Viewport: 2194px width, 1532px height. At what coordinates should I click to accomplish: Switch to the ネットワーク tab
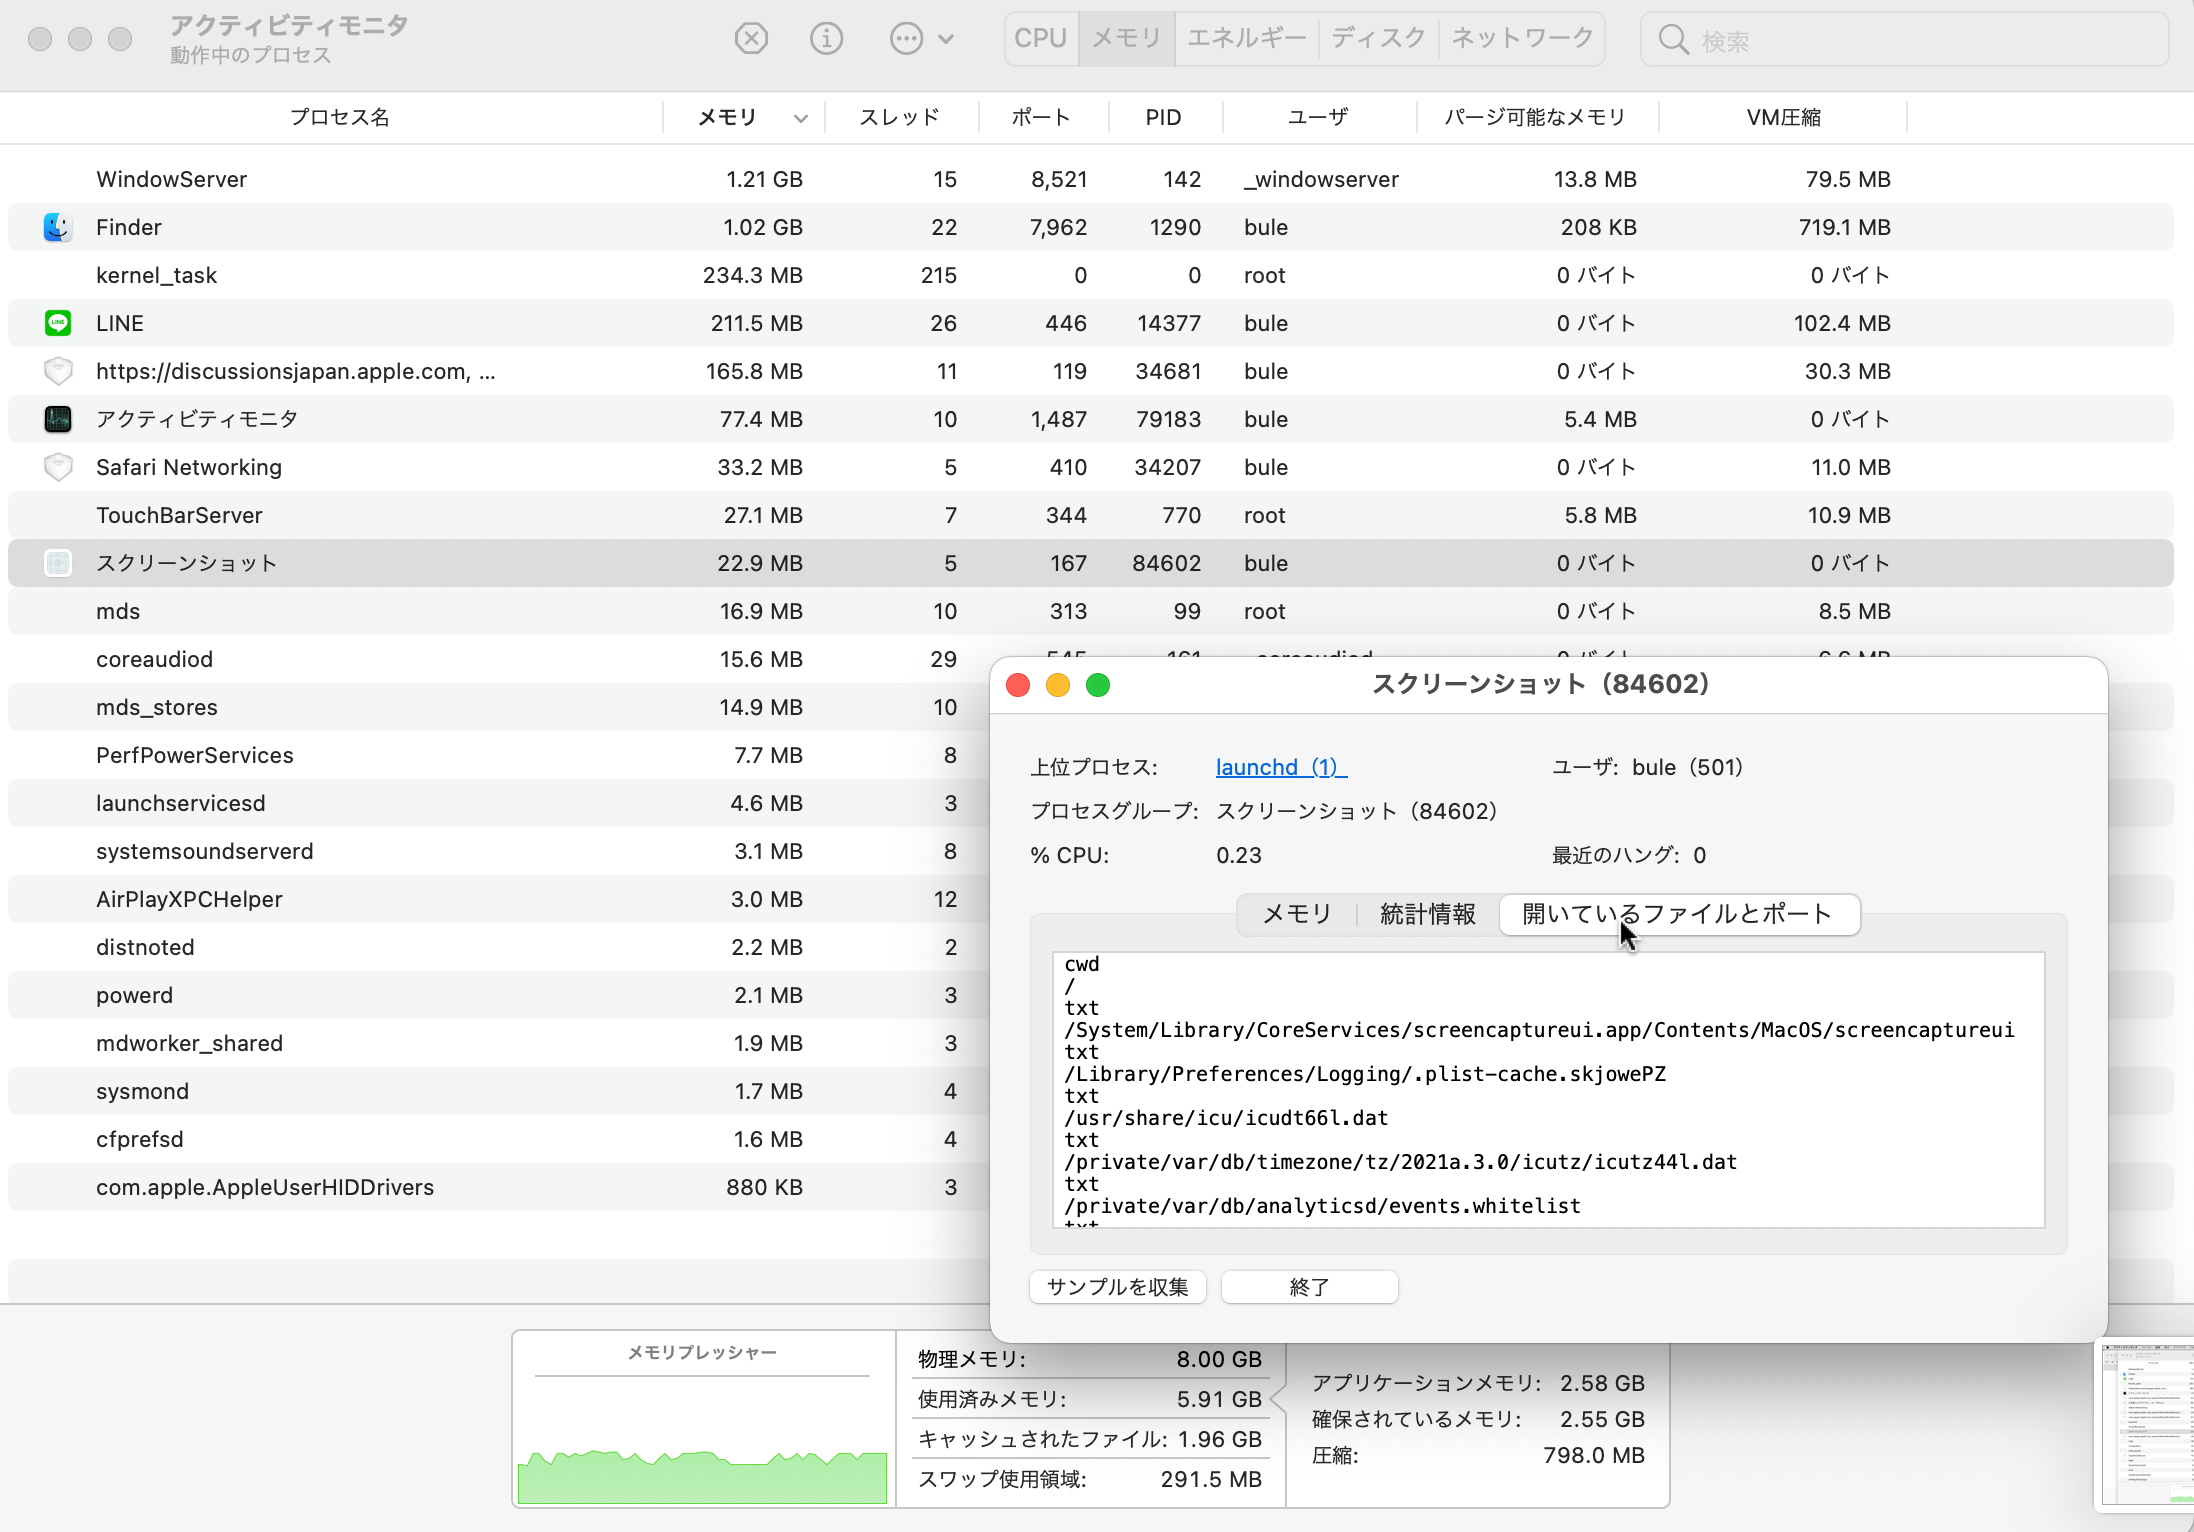click(1522, 39)
